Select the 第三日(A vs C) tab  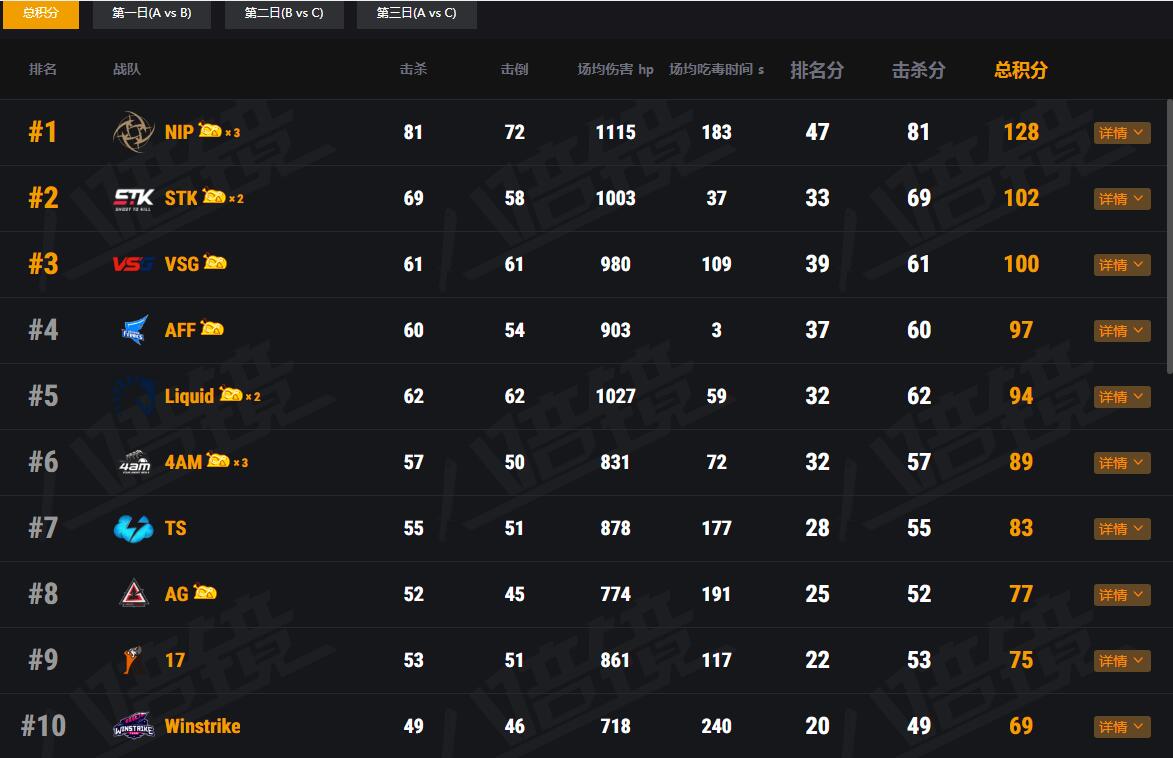click(x=416, y=14)
